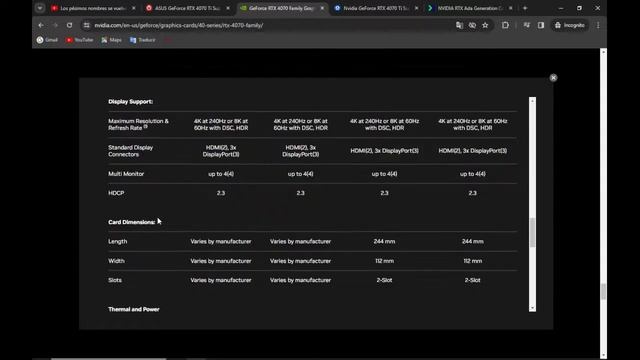640x360 pixels.
Task: Click the page's main vertical scrollbar thumb
Action: click(x=603, y=291)
